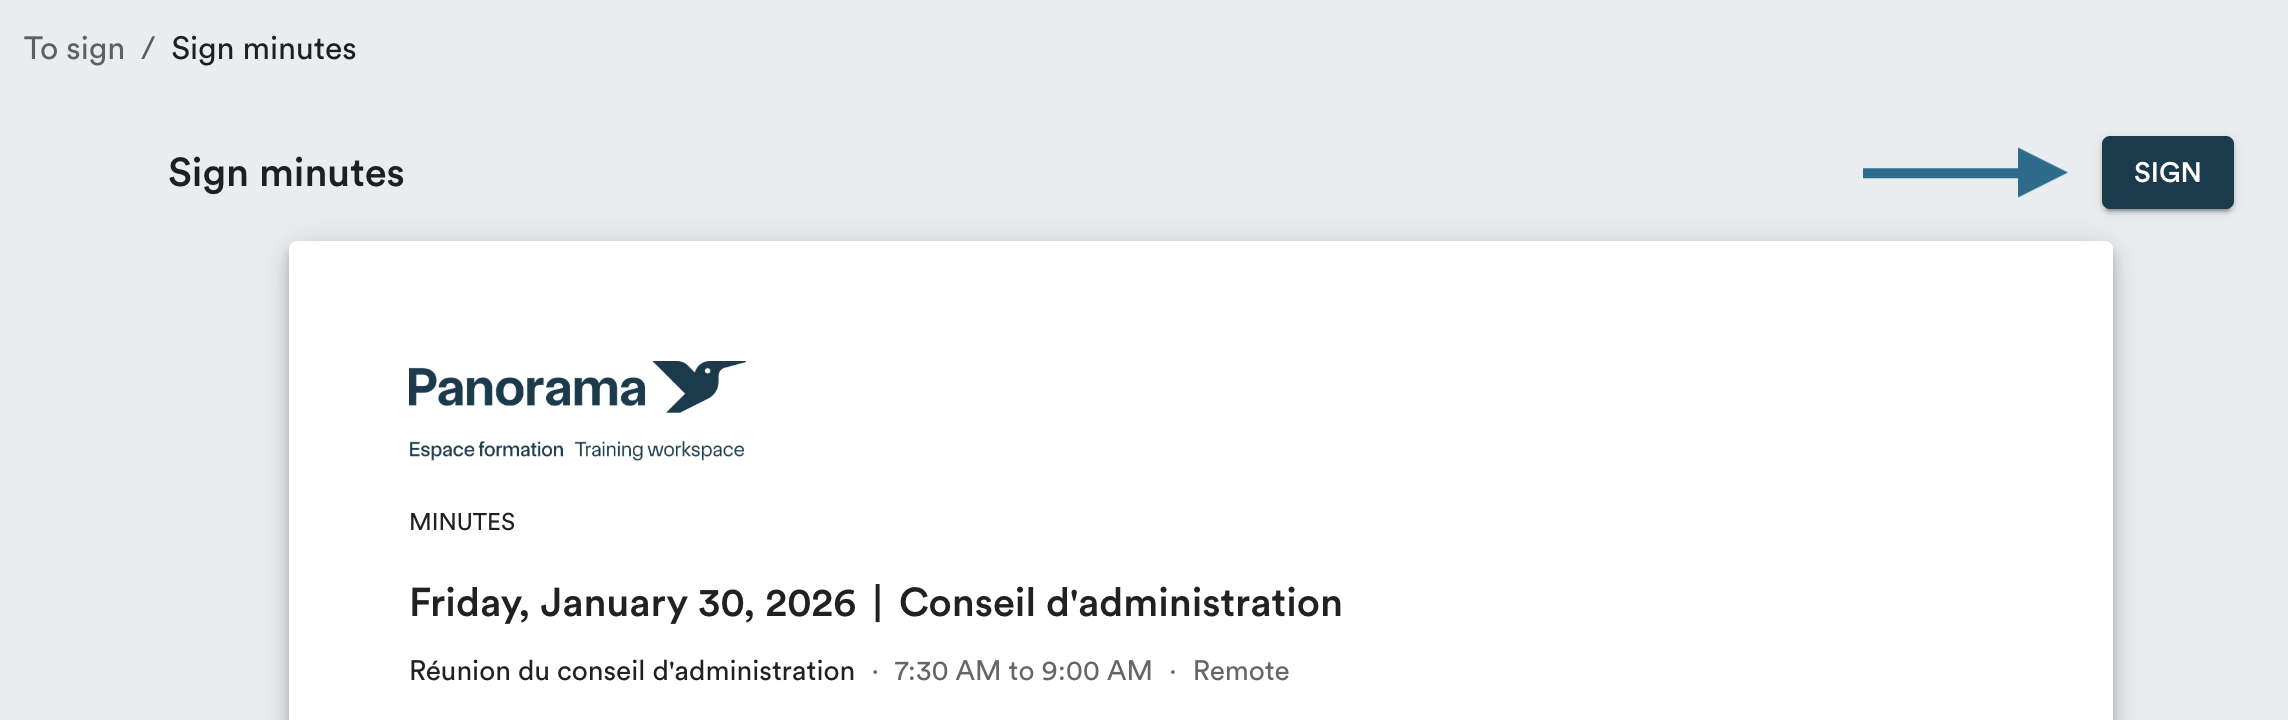This screenshot has width=2288, height=720.
Task: Click the SIGN button
Action: pyautogui.click(x=2167, y=173)
